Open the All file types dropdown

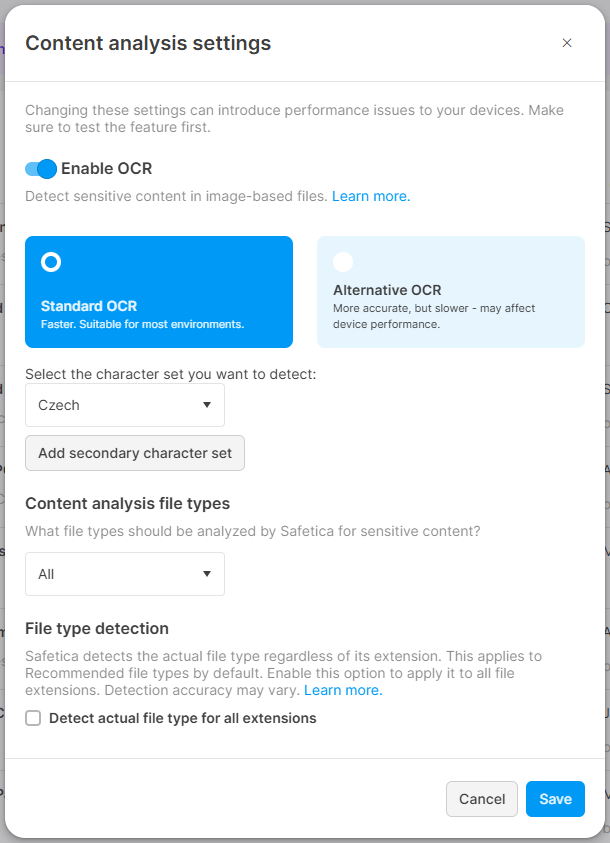125,574
